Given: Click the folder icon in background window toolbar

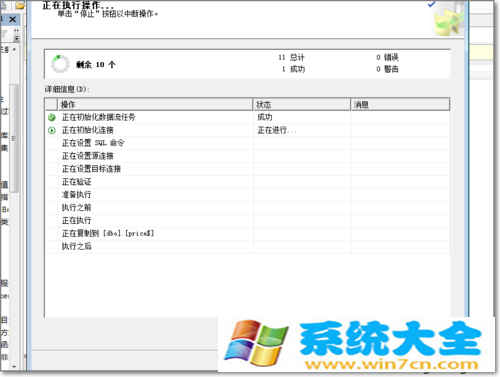Looking at the screenshot, I should [x=20, y=5].
